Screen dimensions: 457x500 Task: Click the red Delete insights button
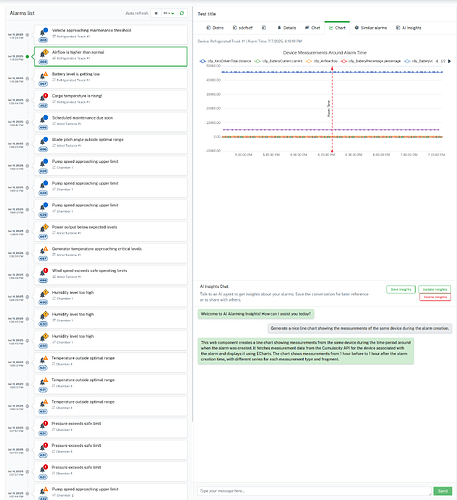pos(435,297)
